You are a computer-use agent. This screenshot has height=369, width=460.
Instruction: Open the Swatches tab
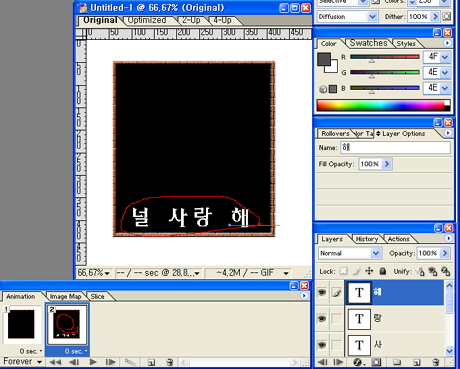(369, 43)
